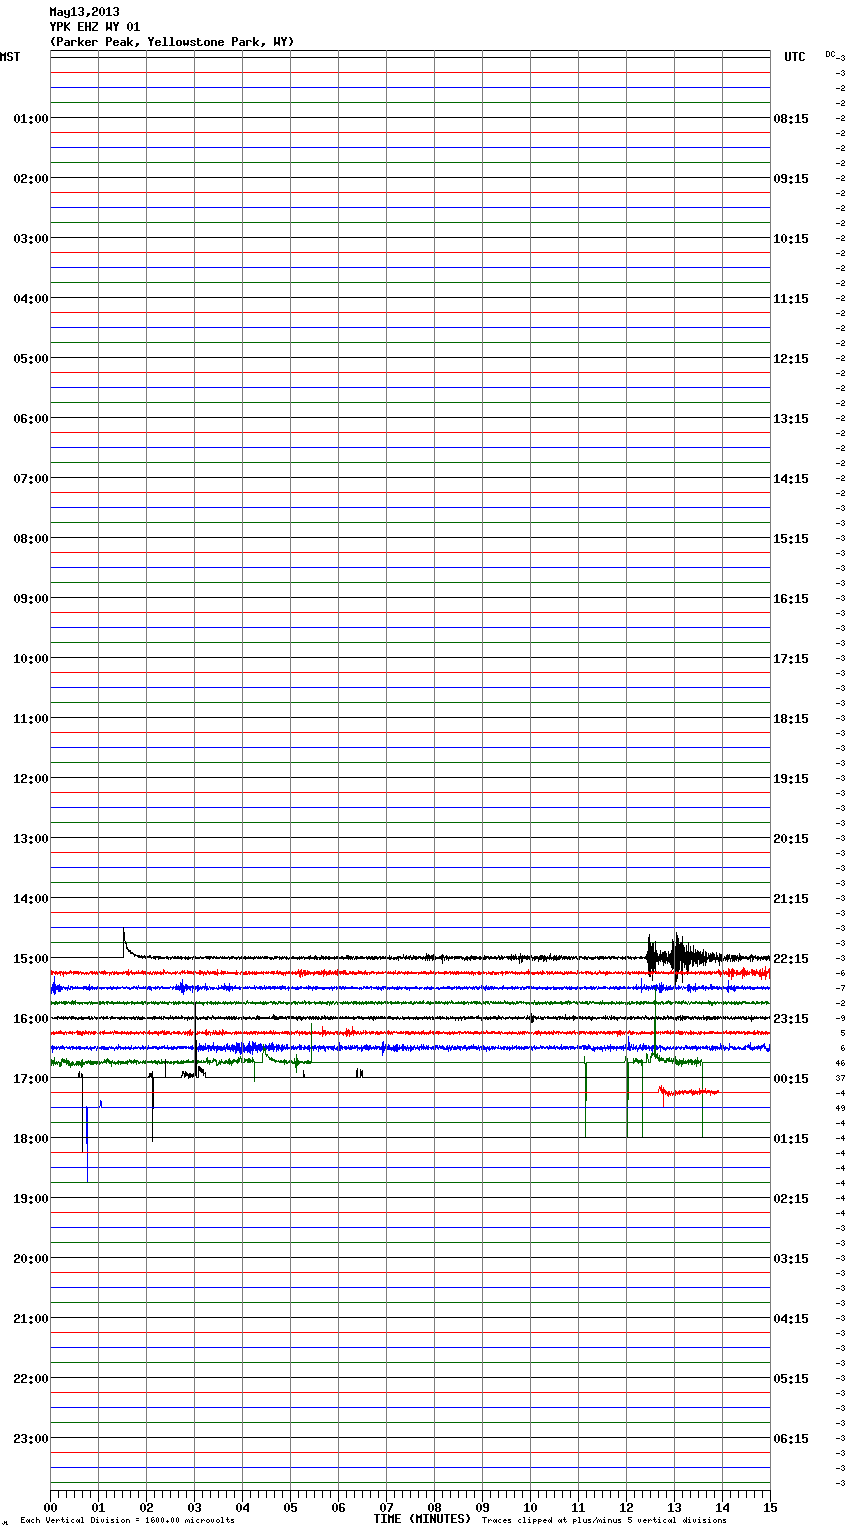Click the MST time label '18:00'
The height and width of the screenshot is (1534, 850).
coord(30,1139)
